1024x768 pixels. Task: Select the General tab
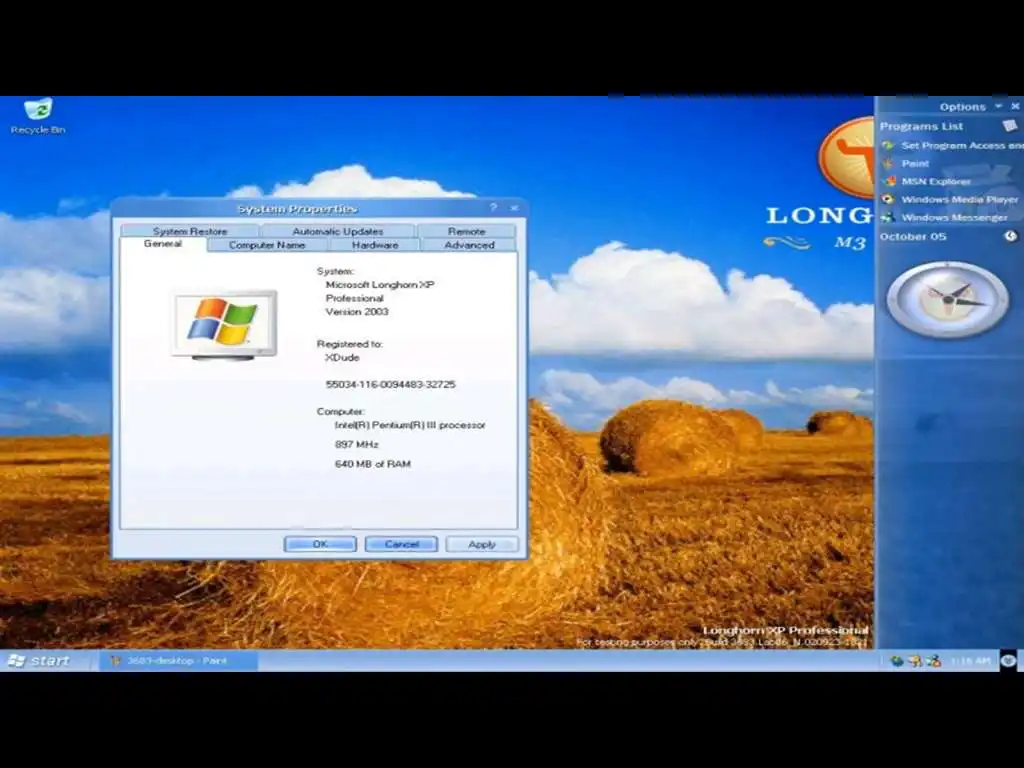(x=163, y=244)
